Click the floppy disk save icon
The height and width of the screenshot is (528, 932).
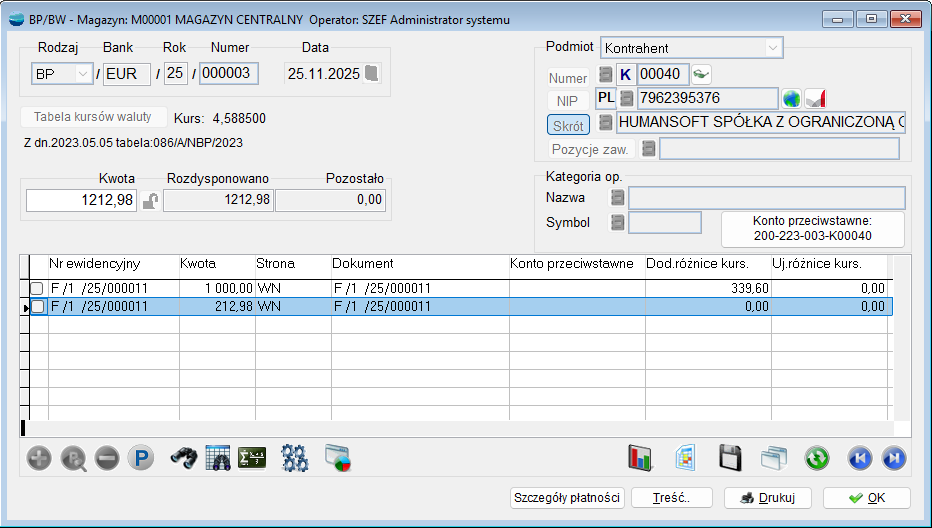tap(730, 458)
